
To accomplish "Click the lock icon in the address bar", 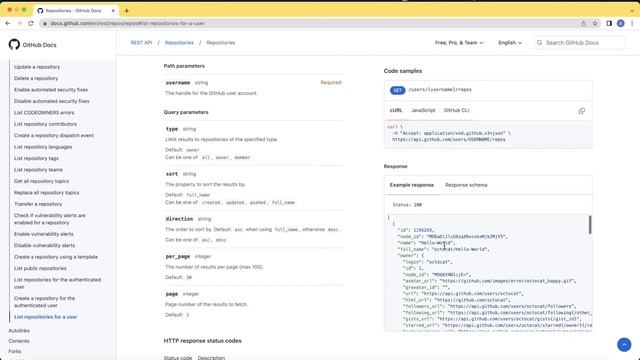I will pyautogui.click(x=45, y=24).
